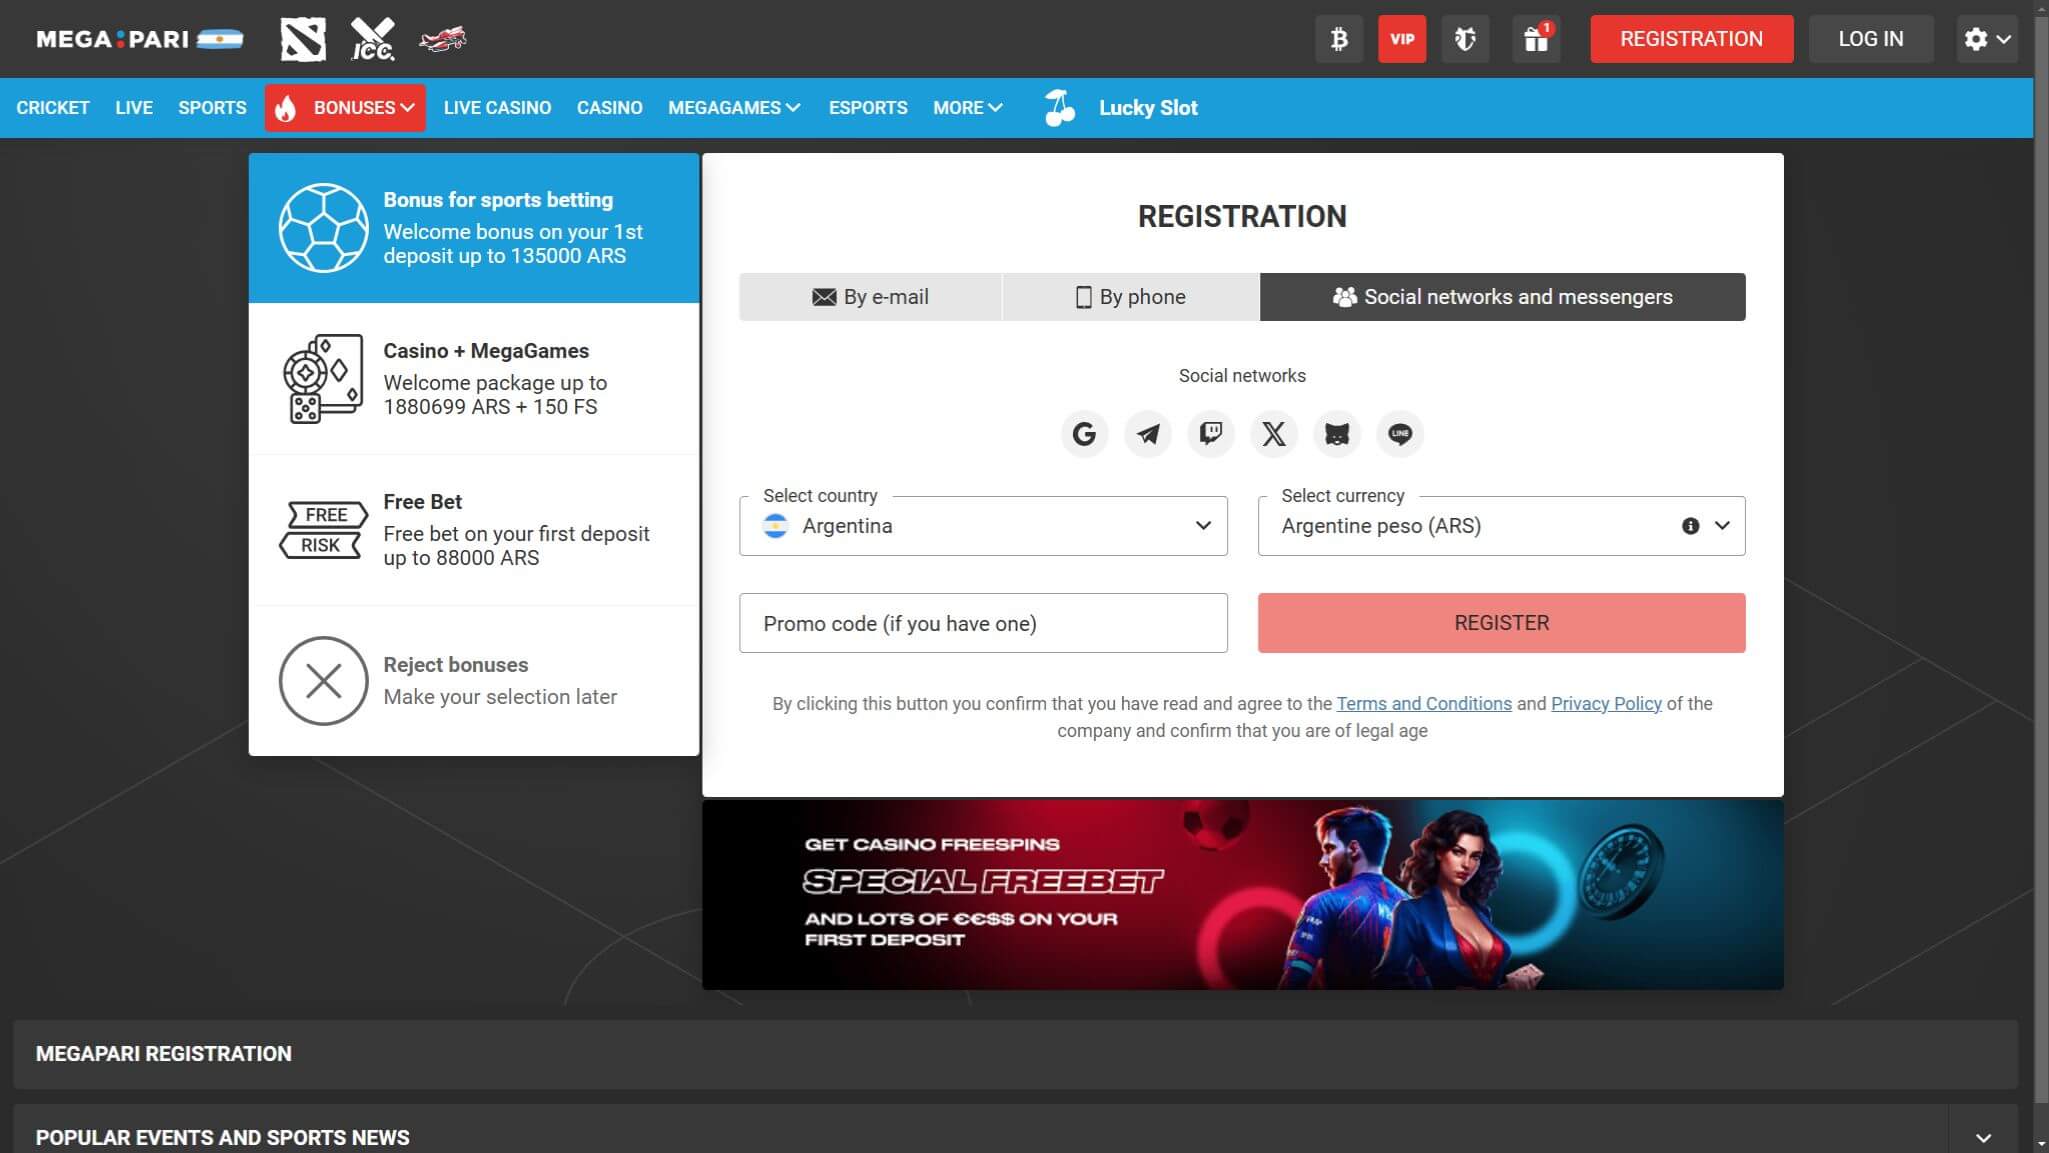Open the VIP badge icon
The height and width of the screenshot is (1153, 2049).
tap(1402, 39)
